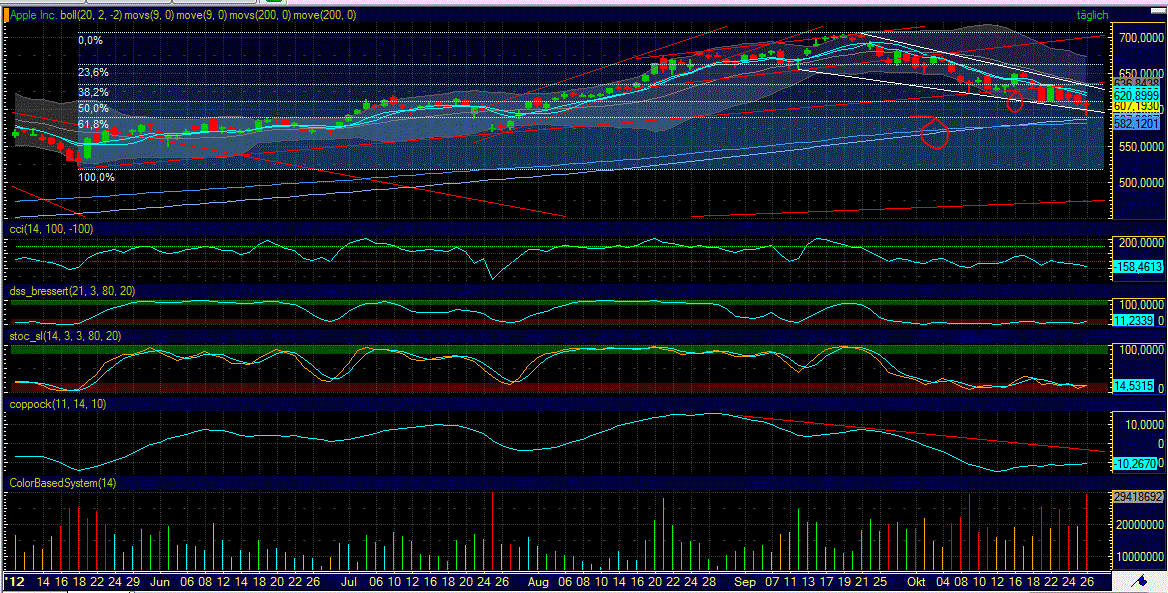Click the 620,8999 price level label
Viewport: 1168px width, 593px height.
(1135, 95)
